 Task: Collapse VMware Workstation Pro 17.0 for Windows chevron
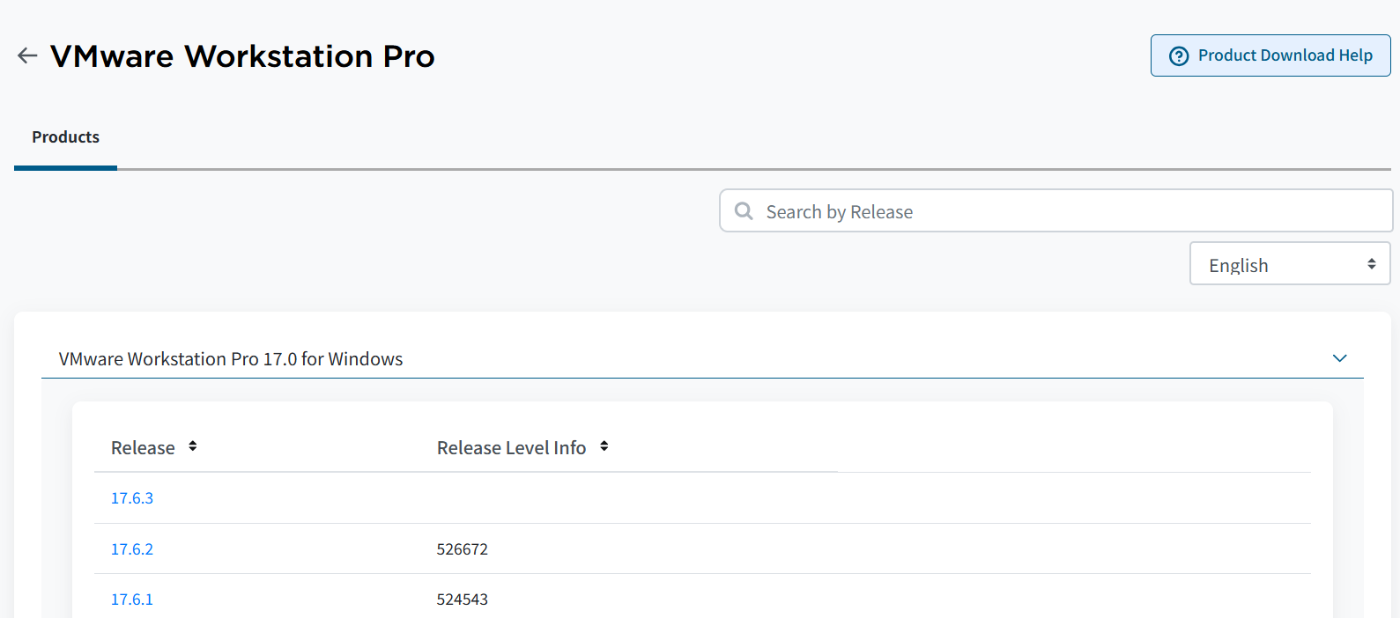click(1340, 358)
